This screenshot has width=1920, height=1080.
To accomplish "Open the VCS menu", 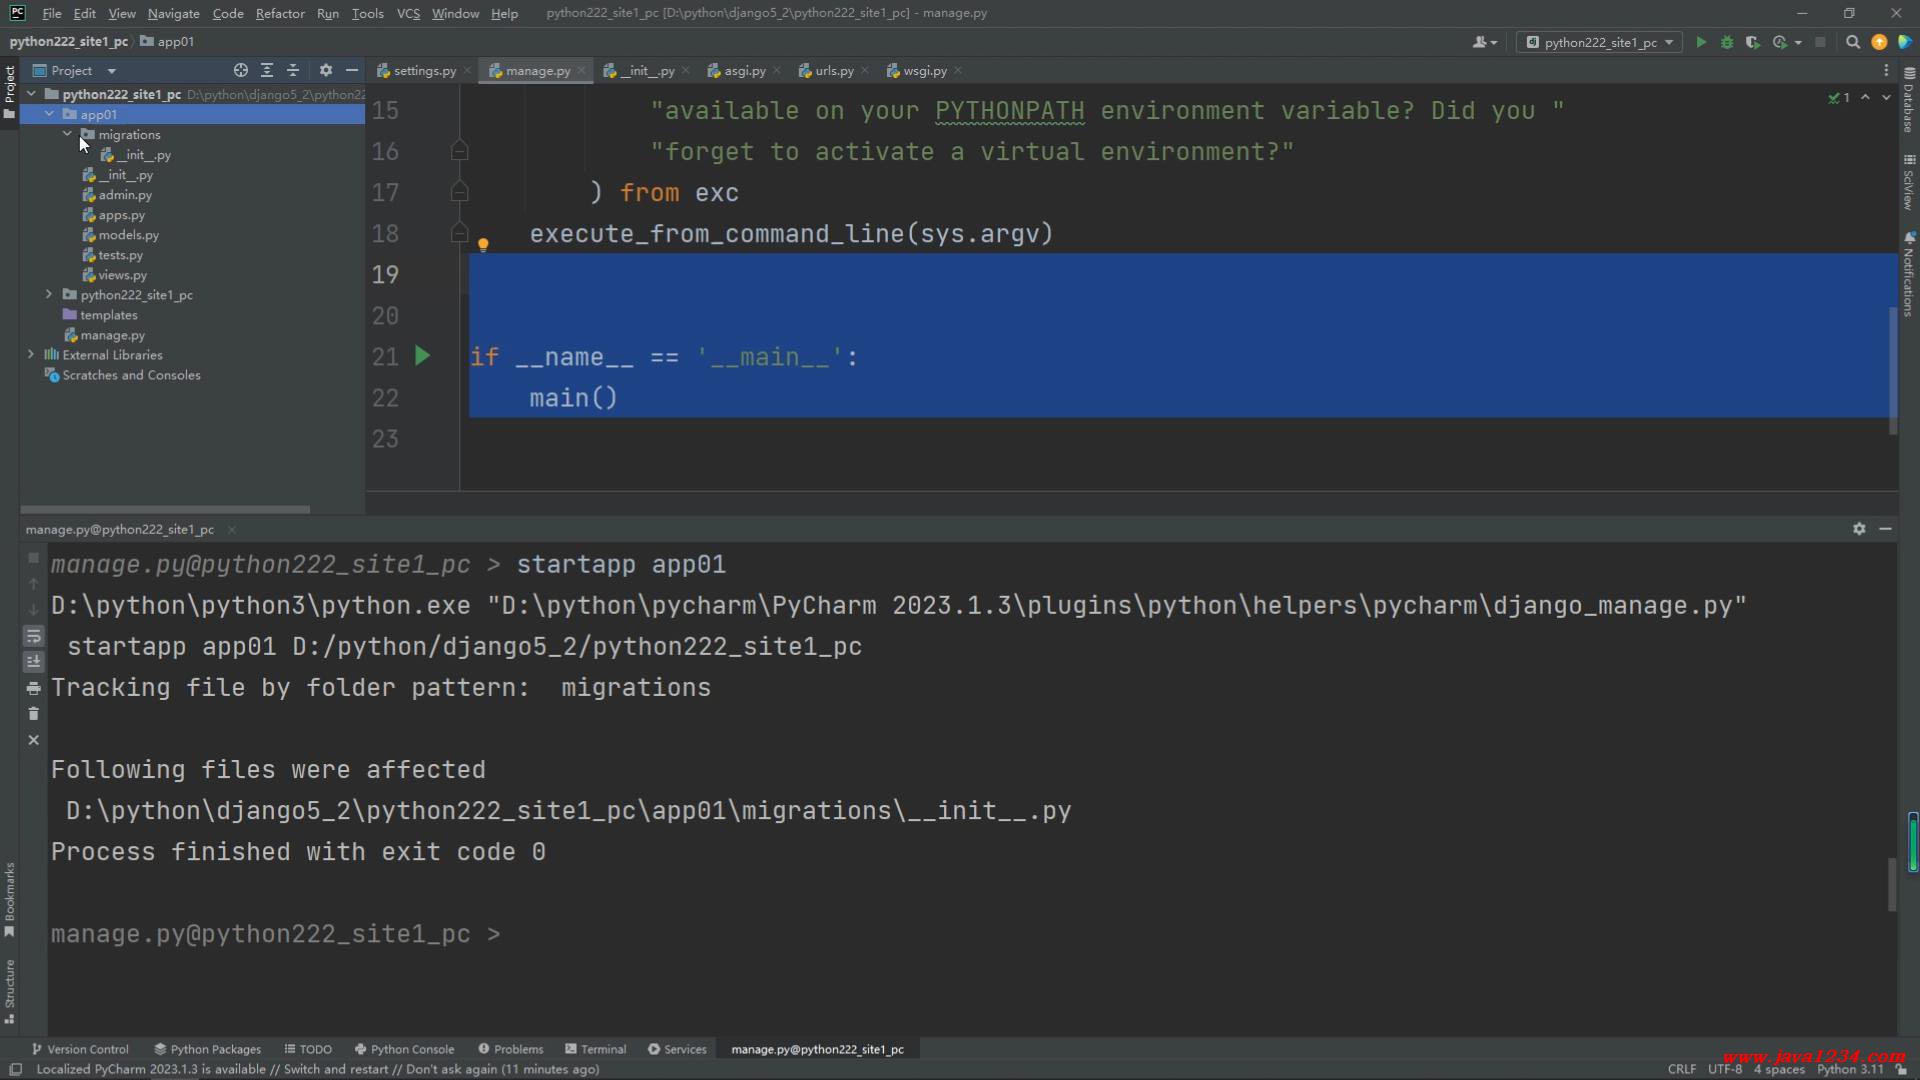I will (408, 13).
